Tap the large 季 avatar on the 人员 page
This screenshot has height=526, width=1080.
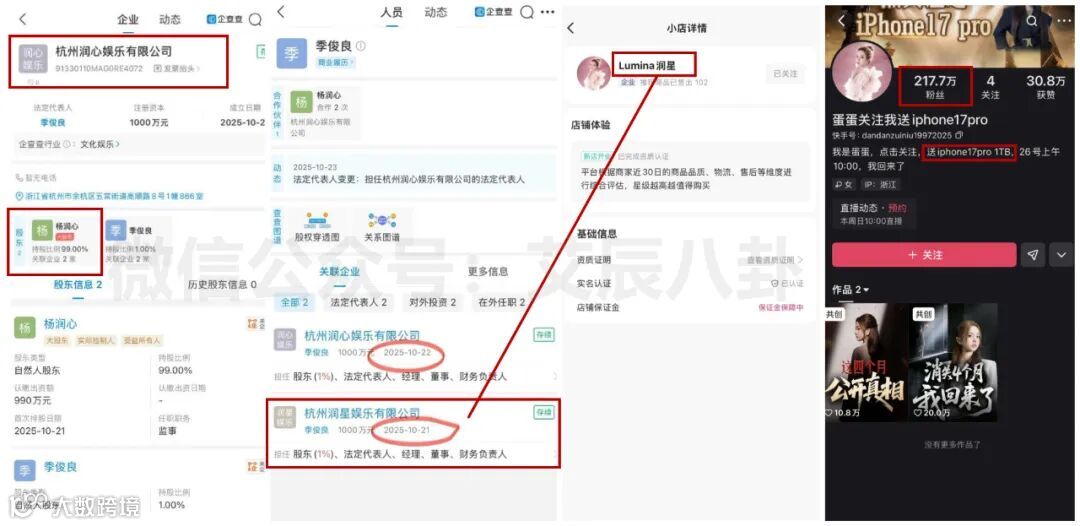click(x=291, y=54)
